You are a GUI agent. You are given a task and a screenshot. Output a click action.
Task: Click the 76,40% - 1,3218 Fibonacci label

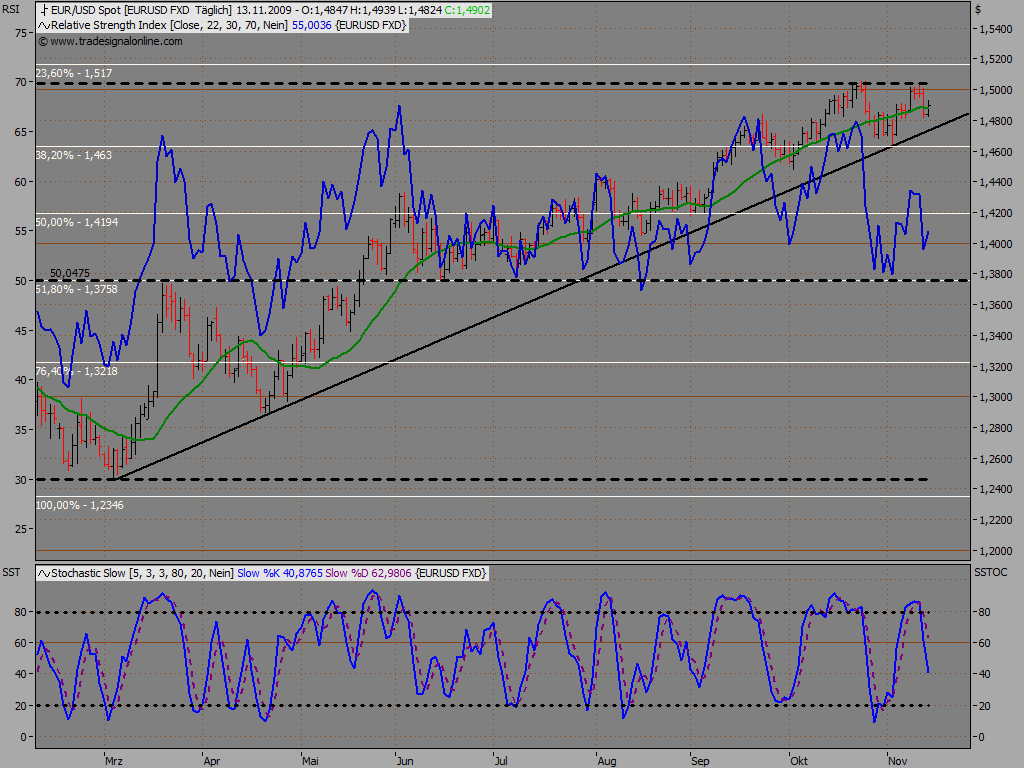pos(77,371)
